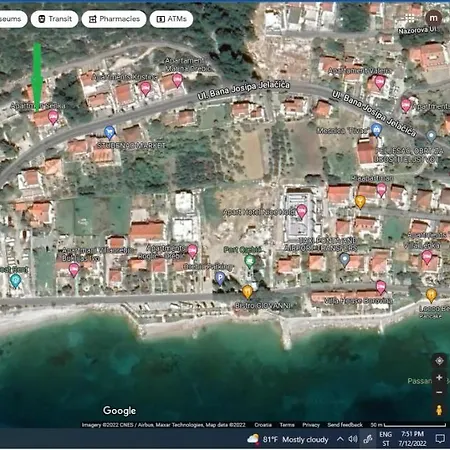Show Transit places on the map
This screenshot has height=450, width=450.
tap(55, 19)
